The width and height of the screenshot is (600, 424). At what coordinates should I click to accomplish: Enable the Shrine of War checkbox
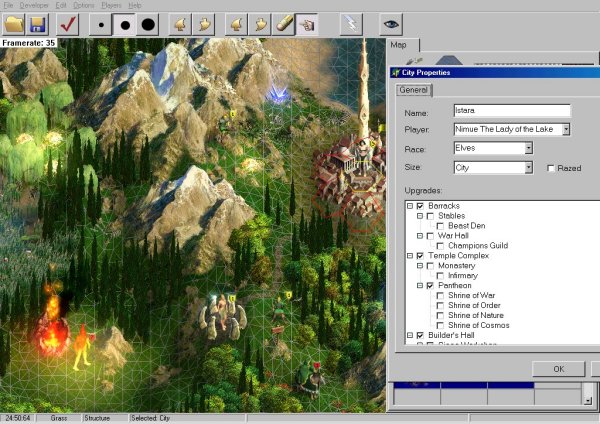[440, 296]
